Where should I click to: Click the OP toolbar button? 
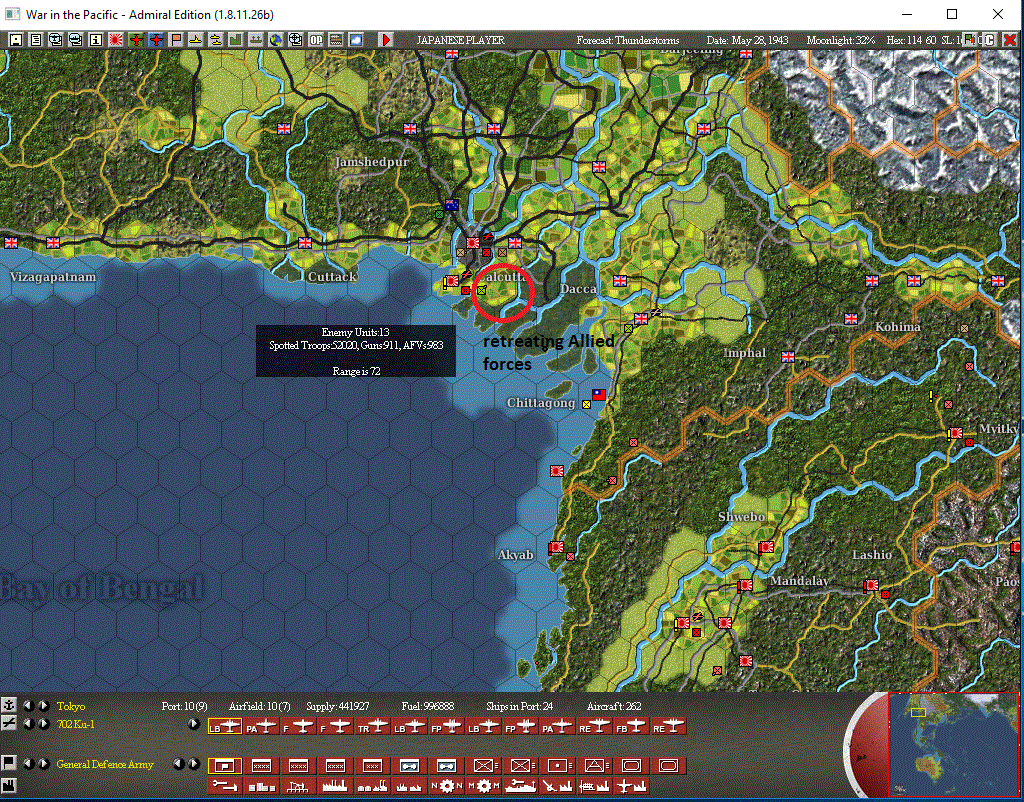(315, 40)
